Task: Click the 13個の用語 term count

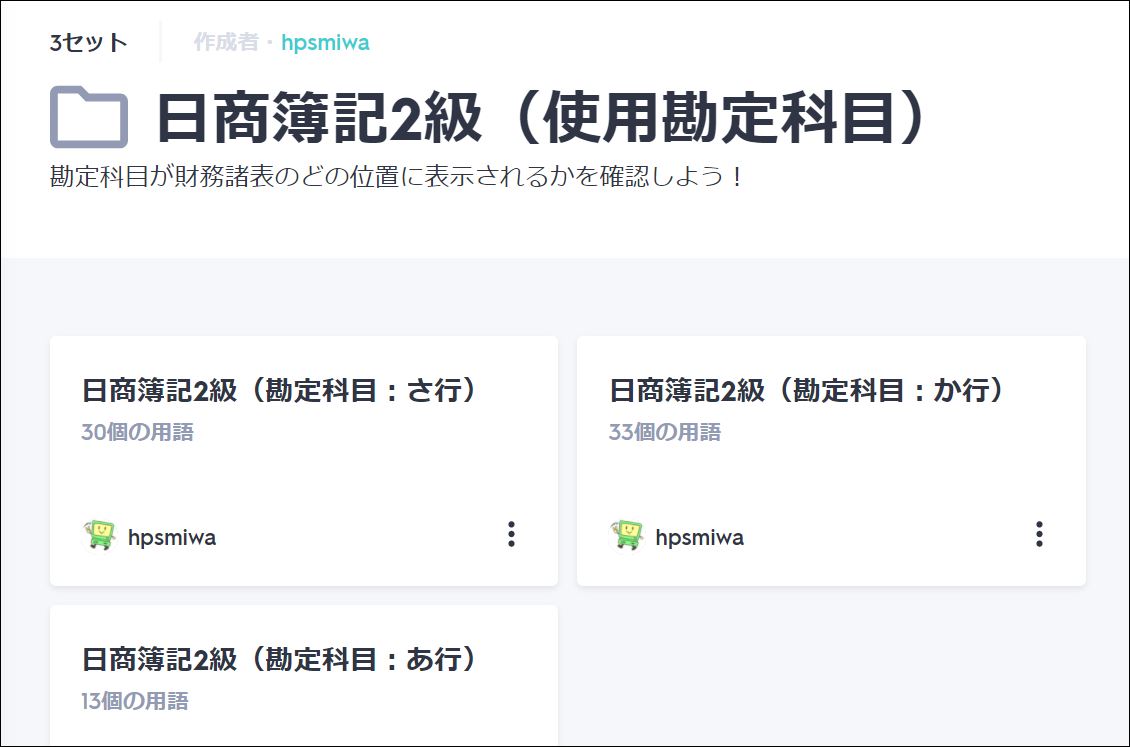Action: coord(135,701)
